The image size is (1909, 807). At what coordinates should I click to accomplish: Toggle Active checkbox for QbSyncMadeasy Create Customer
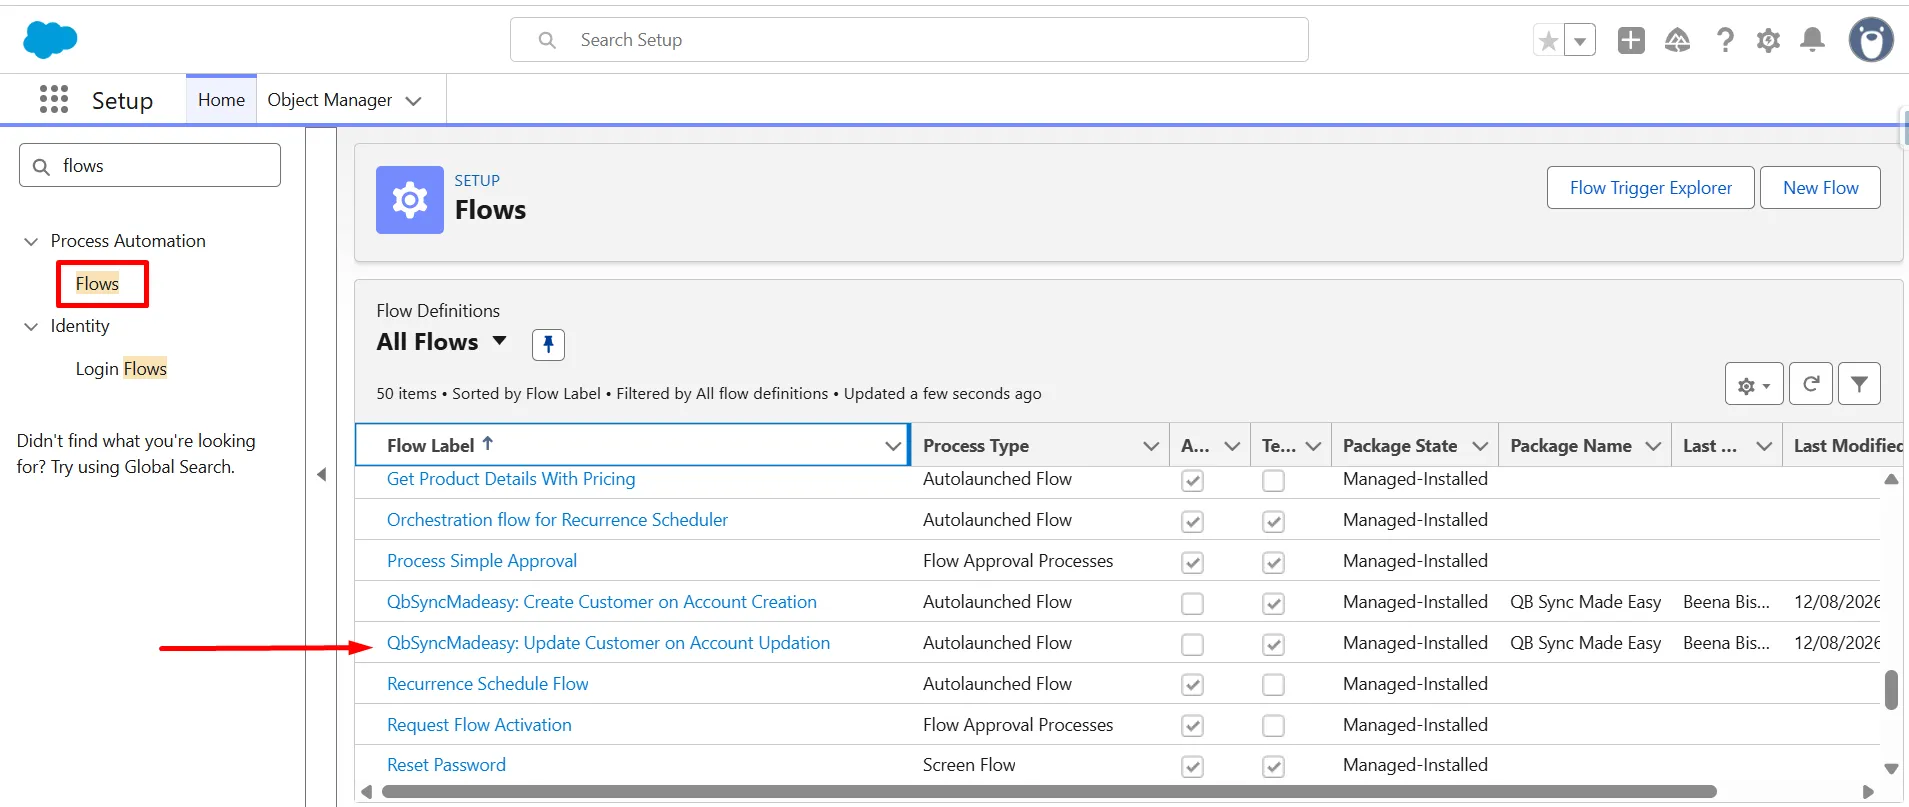1192,603
